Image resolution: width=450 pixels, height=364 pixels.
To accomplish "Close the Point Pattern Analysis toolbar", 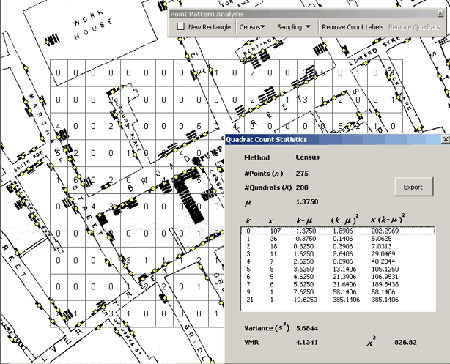I will [x=440, y=14].
